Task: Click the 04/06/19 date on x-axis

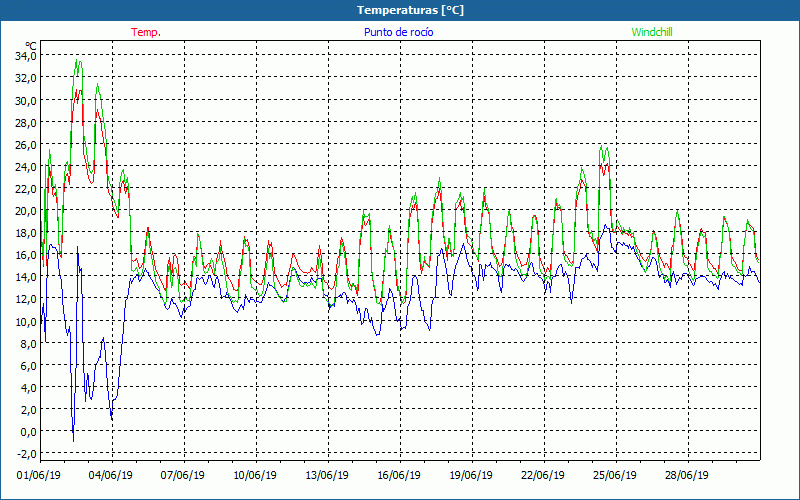Action: [112, 475]
